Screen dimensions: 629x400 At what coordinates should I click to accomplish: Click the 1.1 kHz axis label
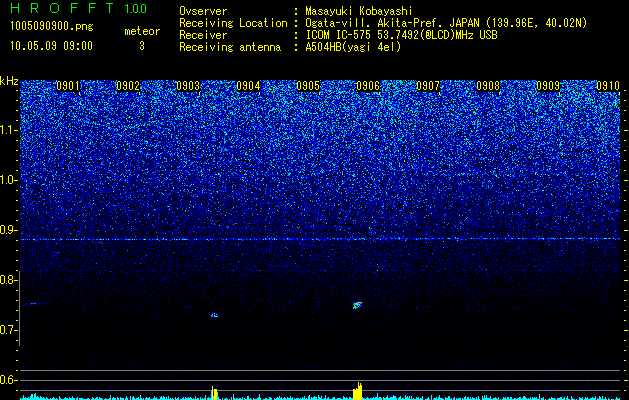(x=9, y=130)
